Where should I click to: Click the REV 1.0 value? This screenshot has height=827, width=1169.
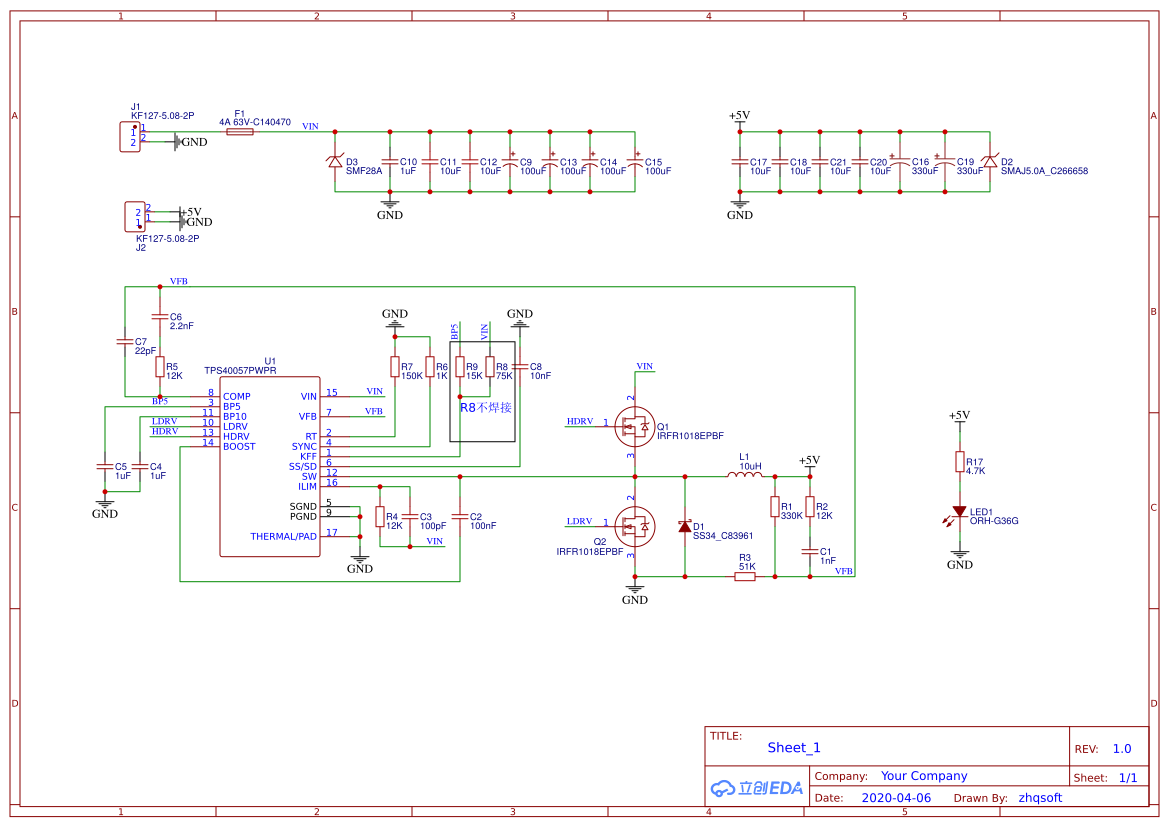point(1122,749)
